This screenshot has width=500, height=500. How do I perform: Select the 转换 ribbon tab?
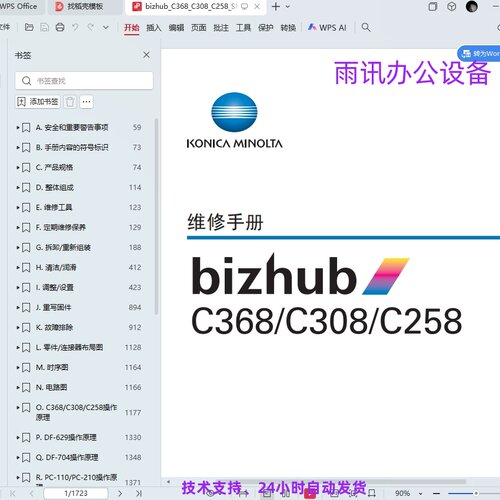point(288,28)
